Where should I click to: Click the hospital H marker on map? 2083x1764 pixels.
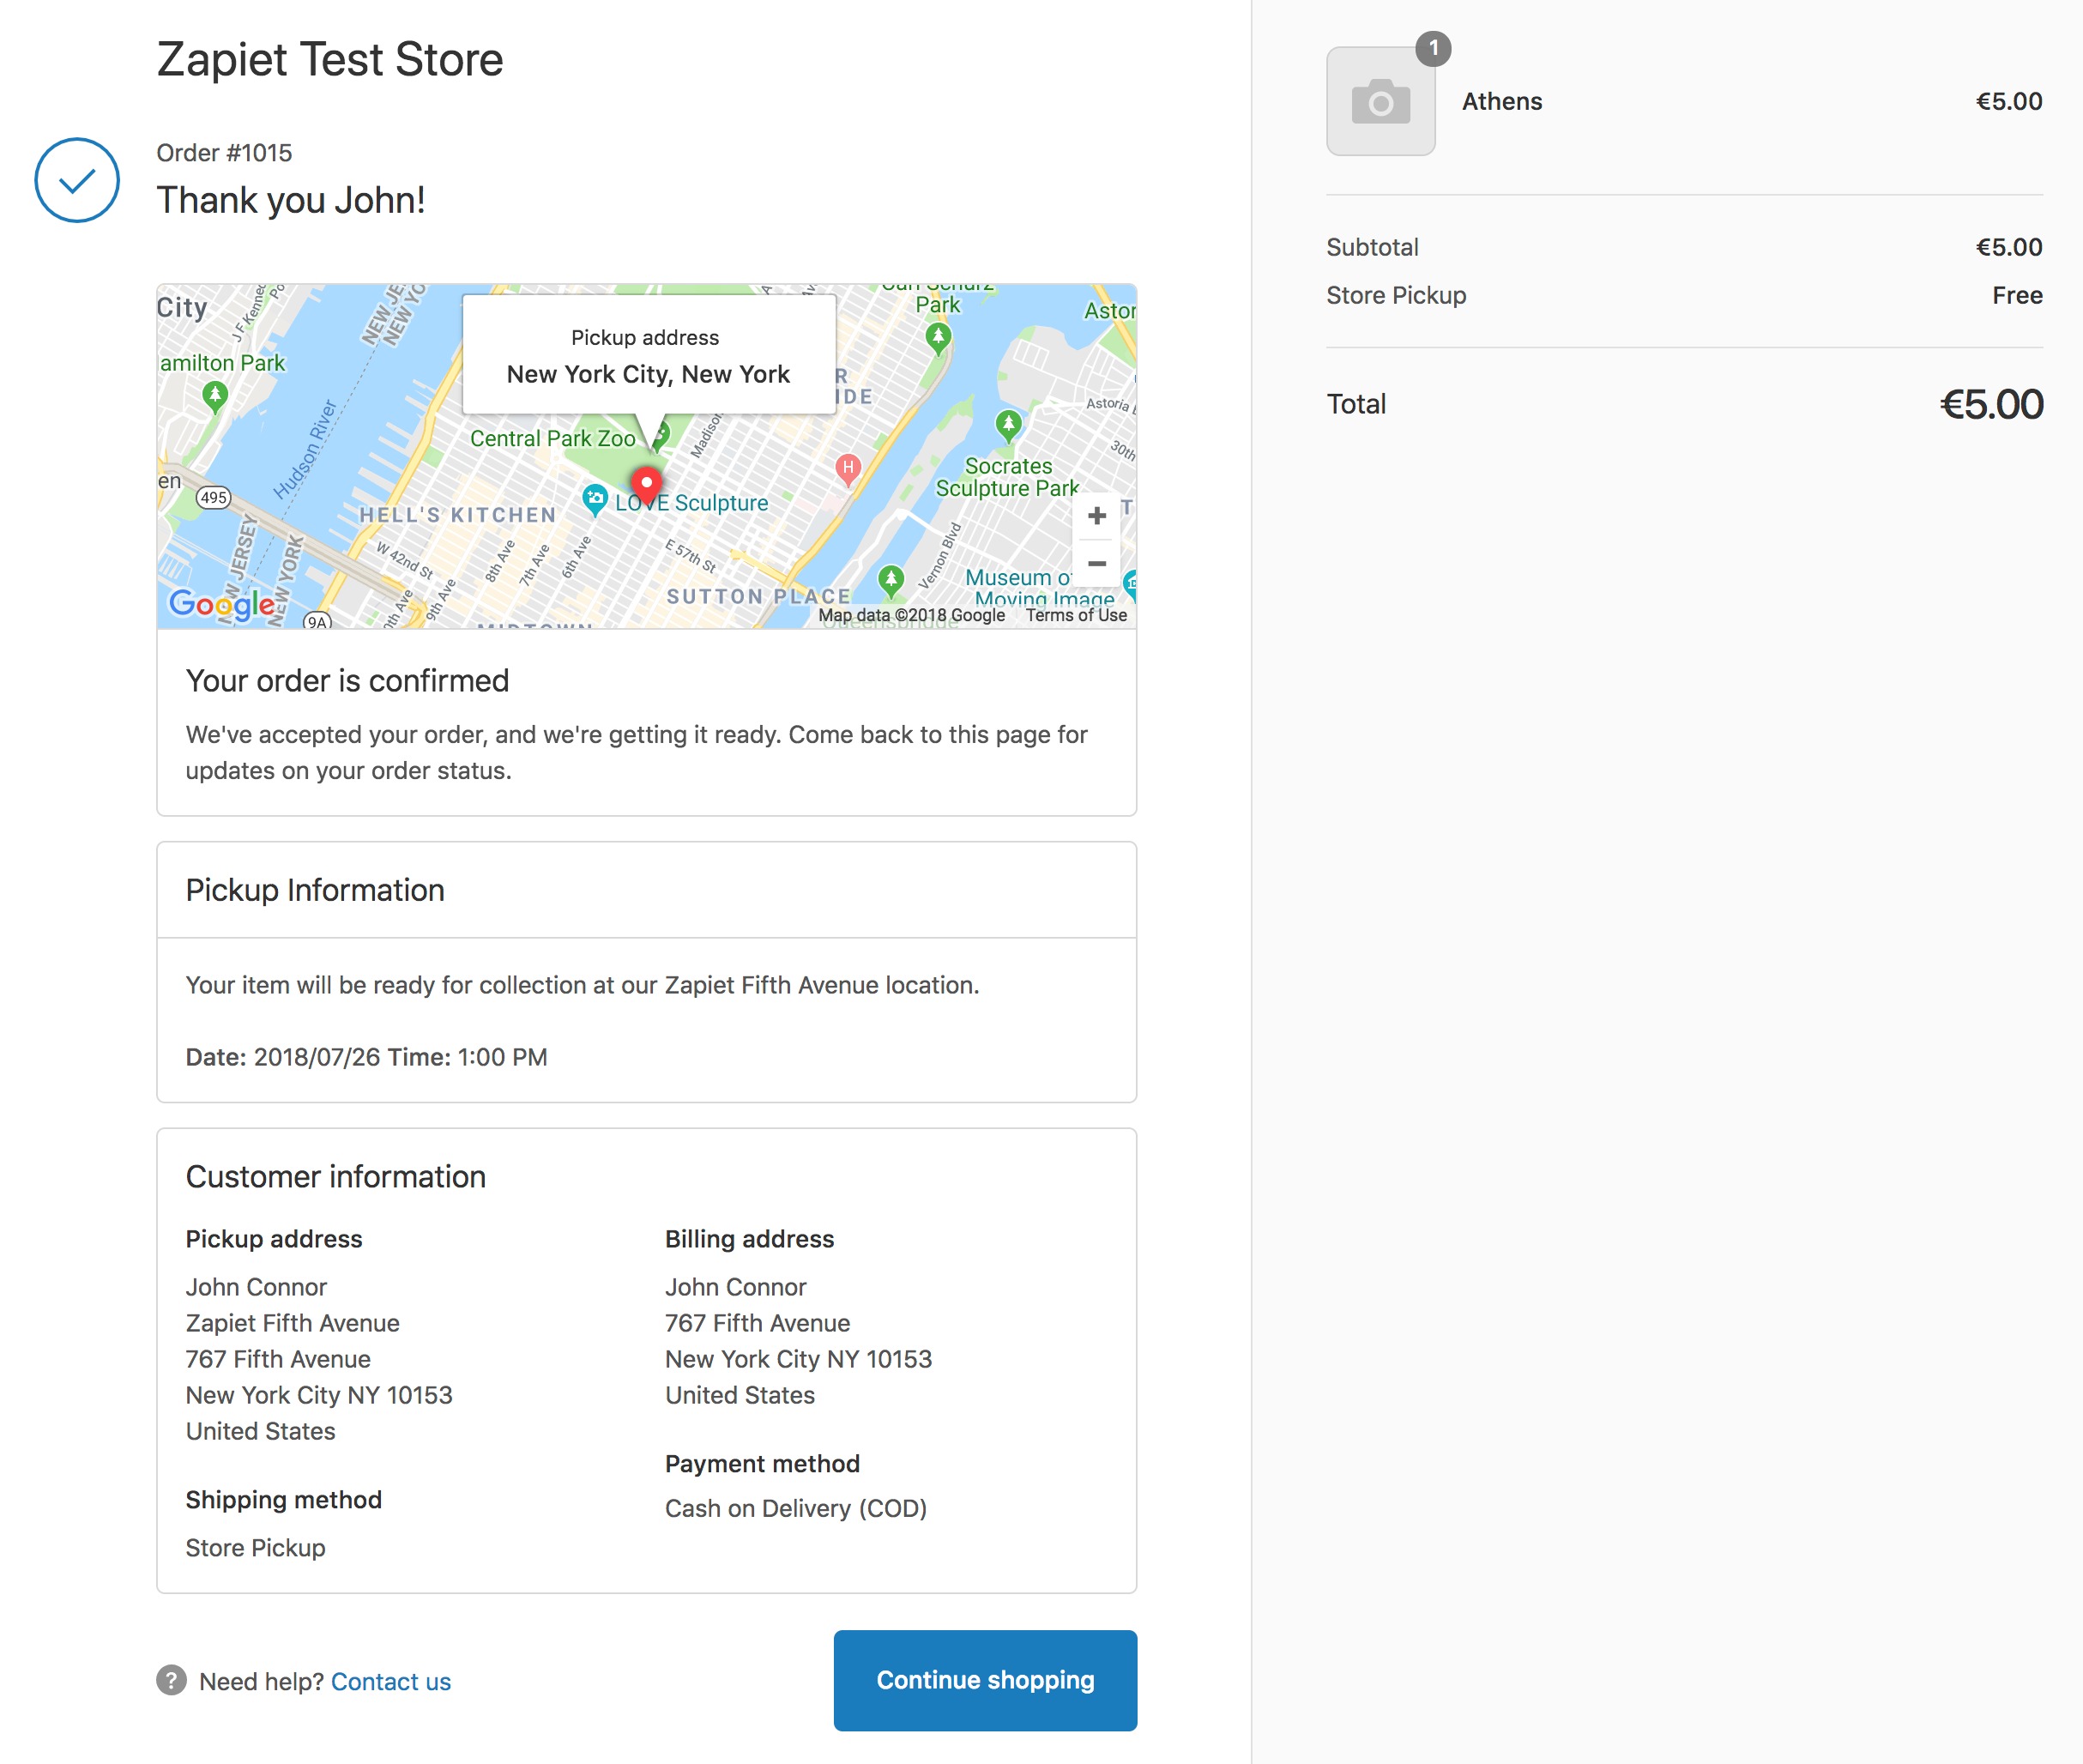[x=848, y=469]
